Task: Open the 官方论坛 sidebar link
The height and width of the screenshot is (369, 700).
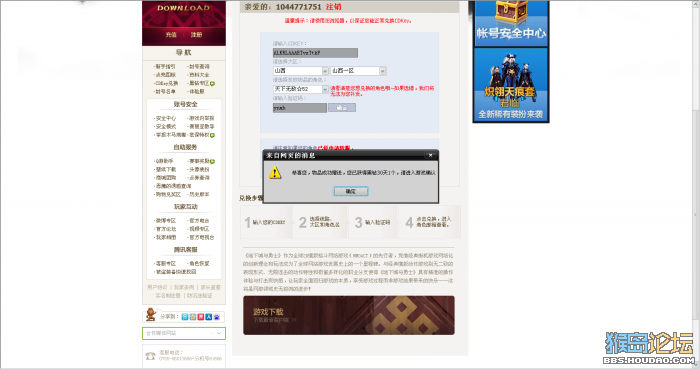Action: (x=166, y=229)
